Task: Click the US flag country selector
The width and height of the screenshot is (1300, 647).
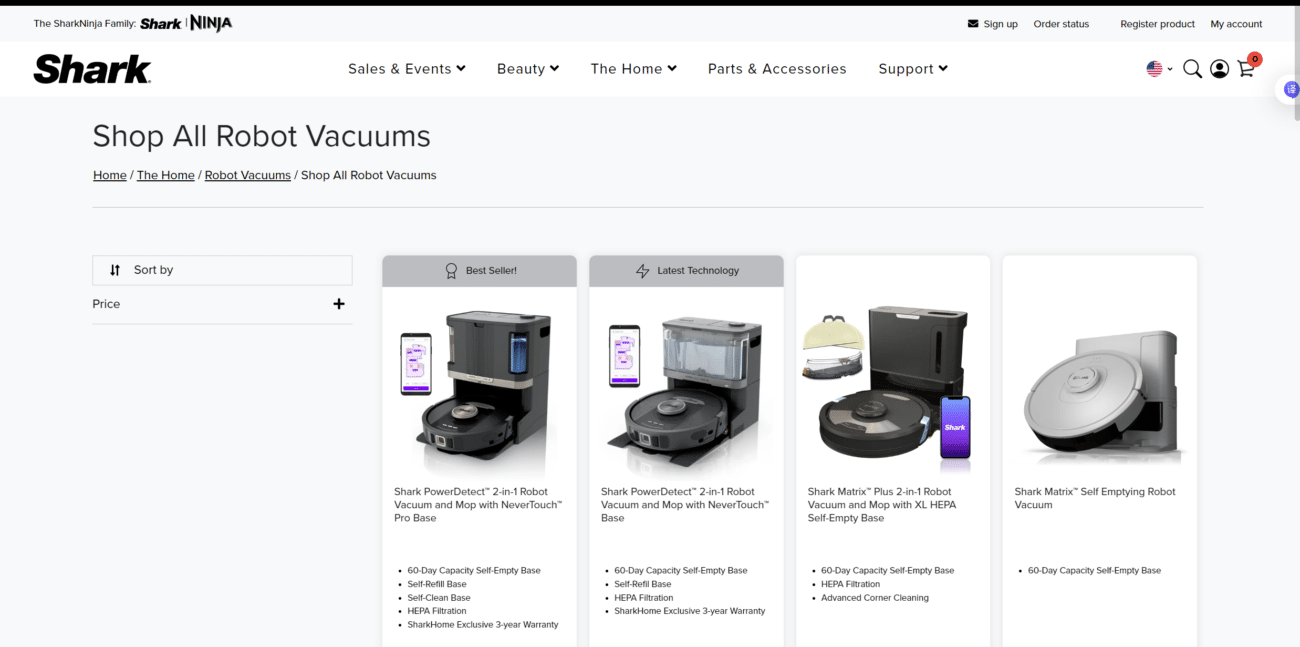Action: coord(1156,69)
